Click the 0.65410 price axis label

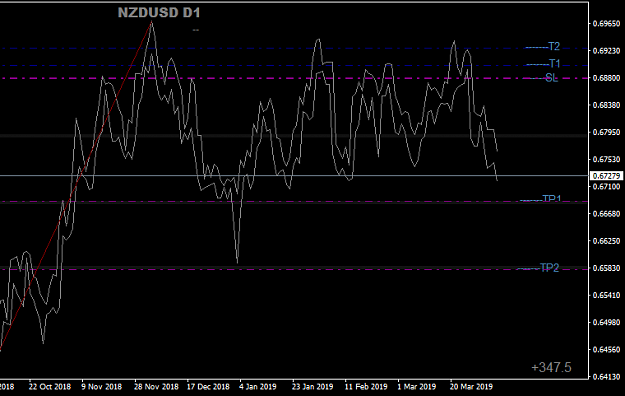tap(607, 296)
